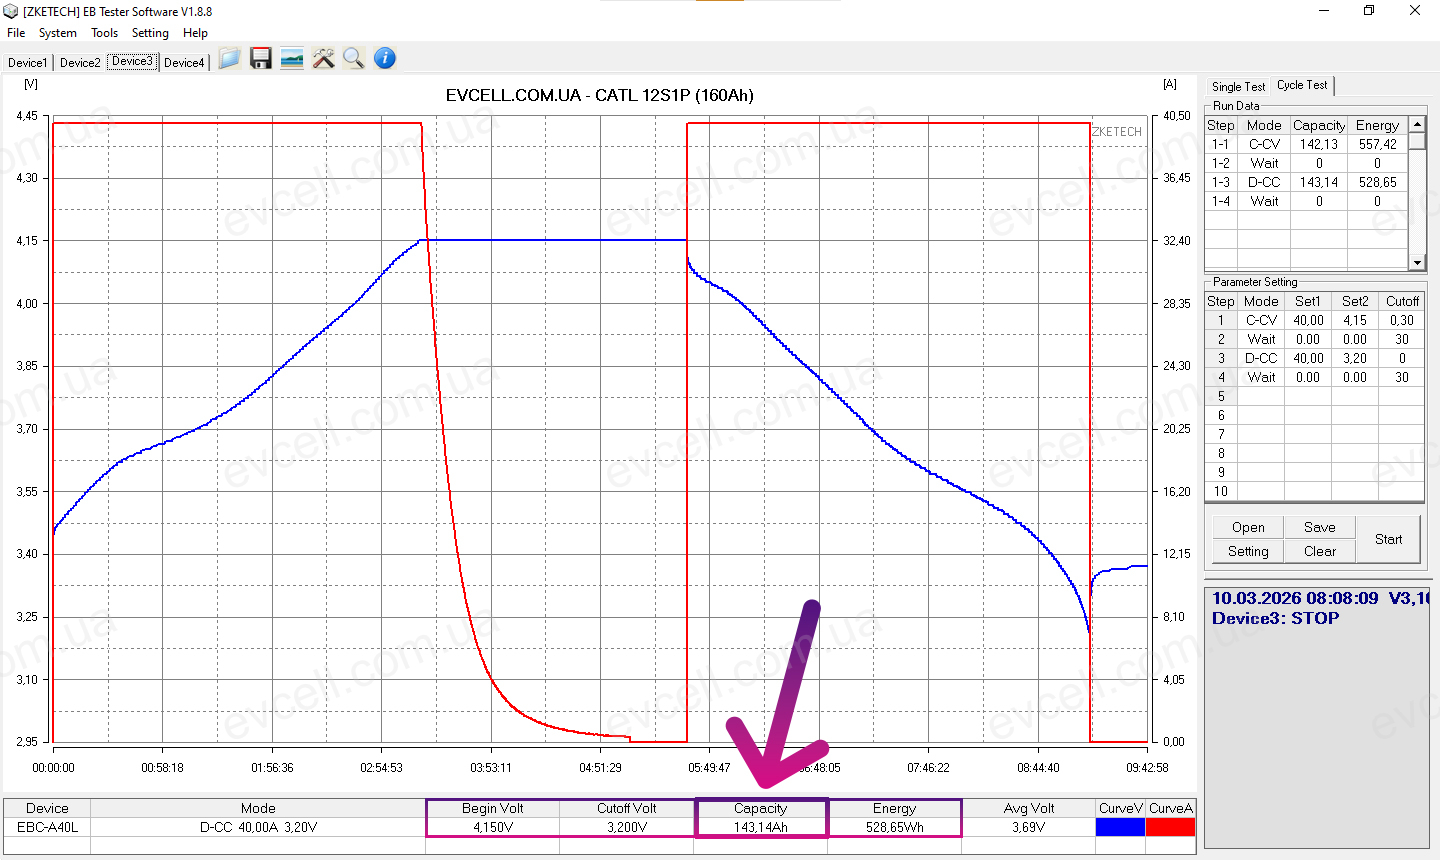Click the Clear button
The width and height of the screenshot is (1440, 860).
pos(1319,551)
